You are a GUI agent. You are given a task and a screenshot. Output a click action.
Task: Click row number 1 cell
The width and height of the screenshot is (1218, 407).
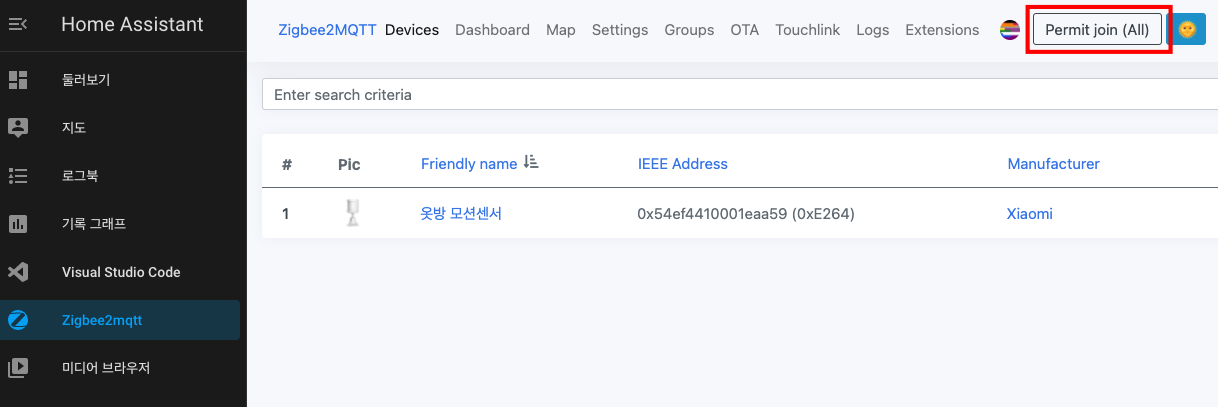285,214
